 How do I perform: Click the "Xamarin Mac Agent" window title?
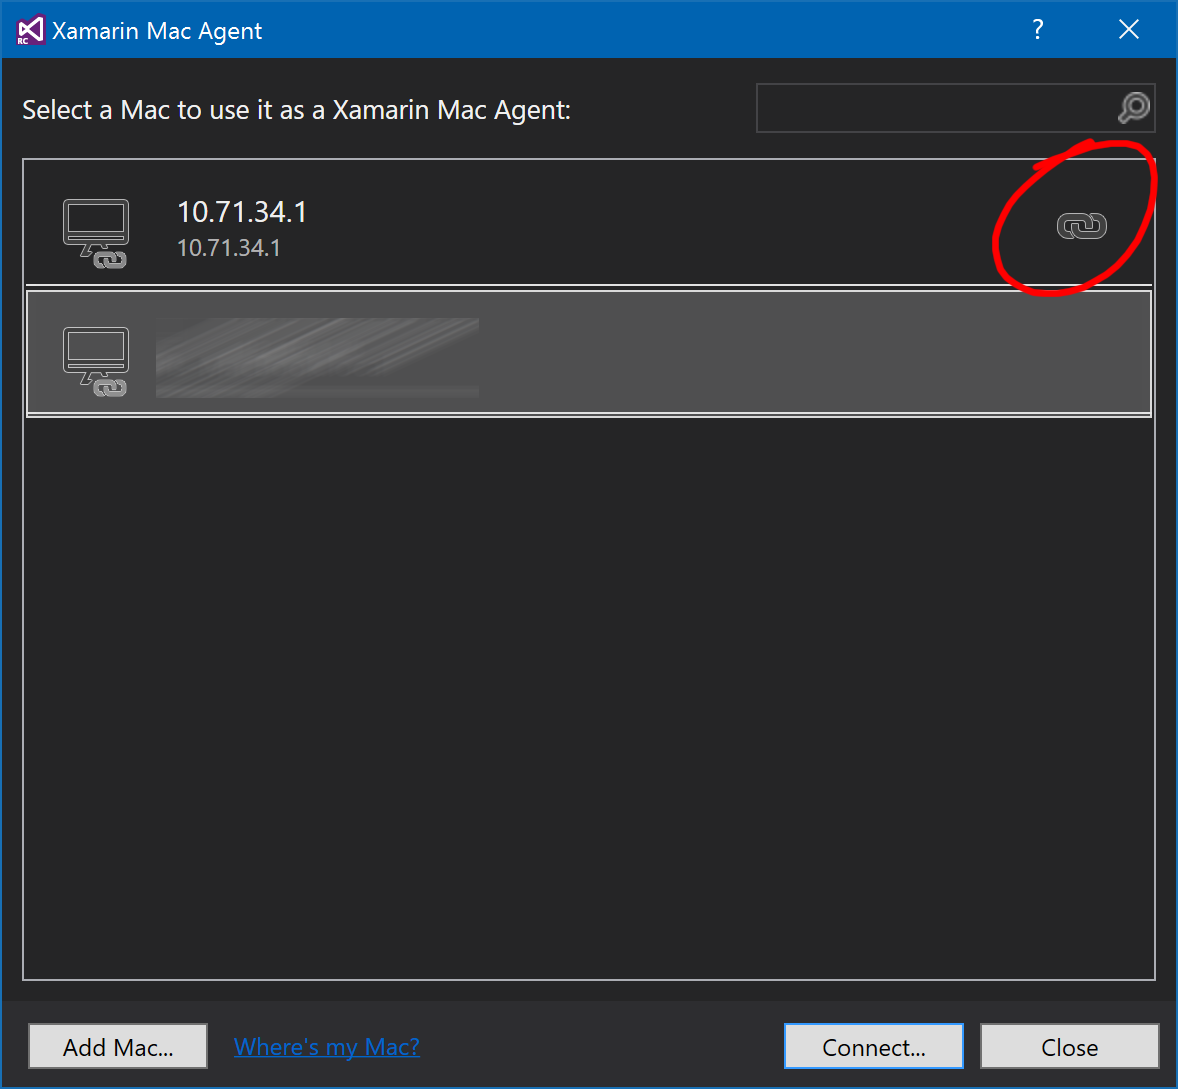click(157, 31)
